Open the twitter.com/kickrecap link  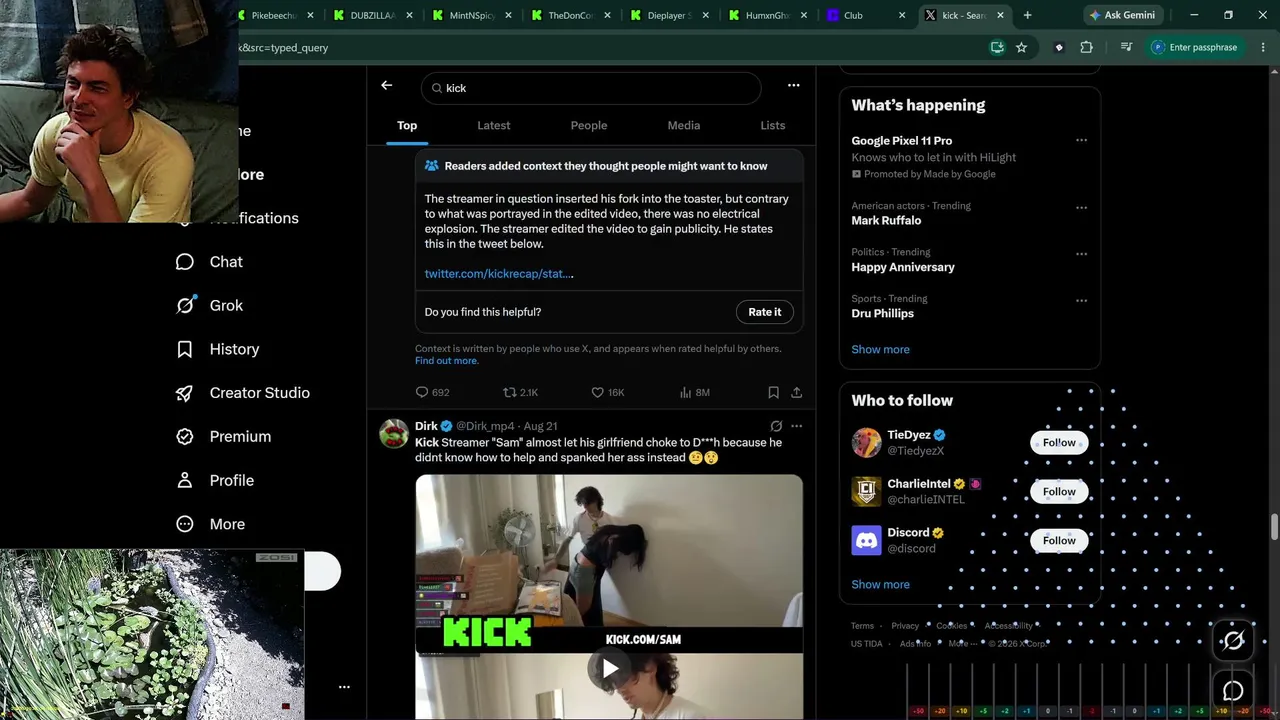point(499,274)
